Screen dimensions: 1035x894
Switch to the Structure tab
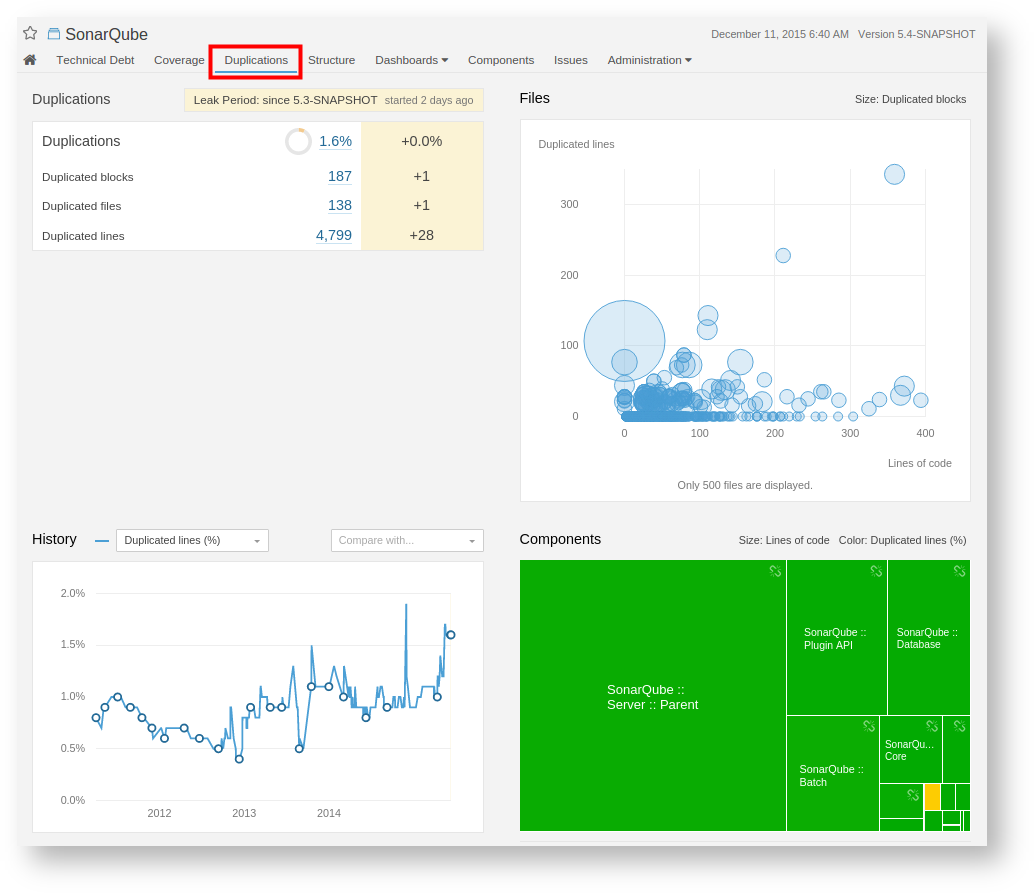331,60
